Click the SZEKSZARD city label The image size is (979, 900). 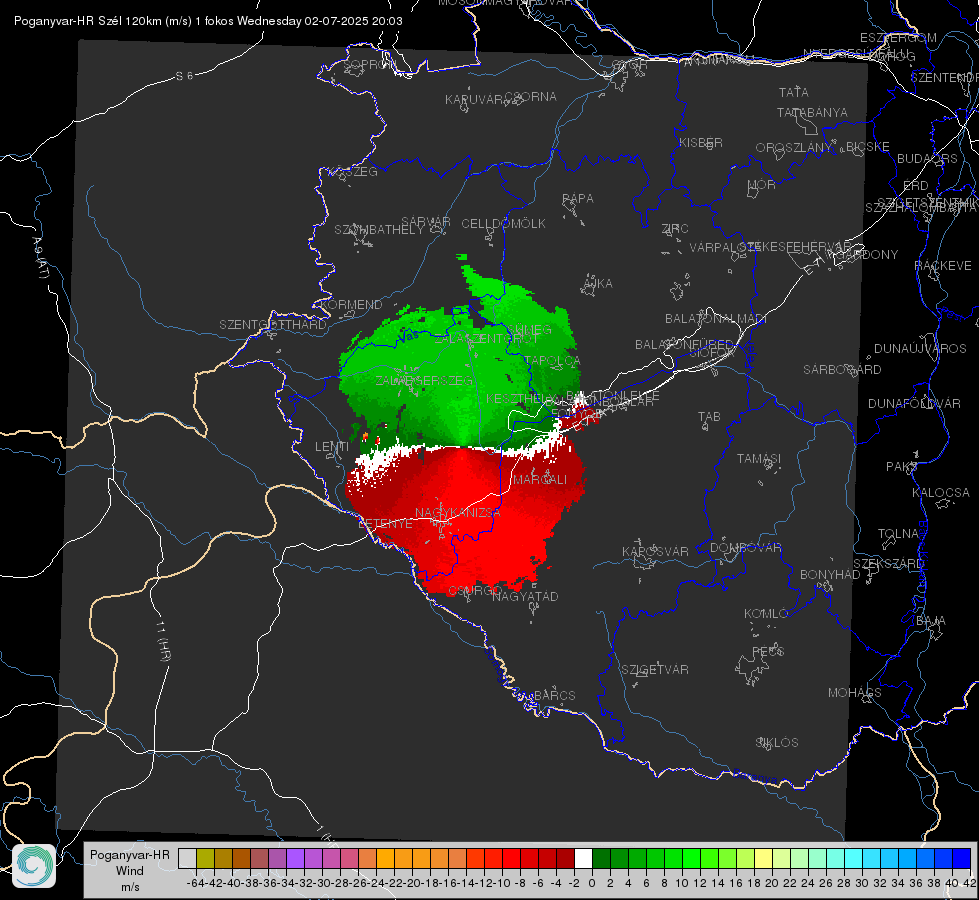click(x=888, y=564)
